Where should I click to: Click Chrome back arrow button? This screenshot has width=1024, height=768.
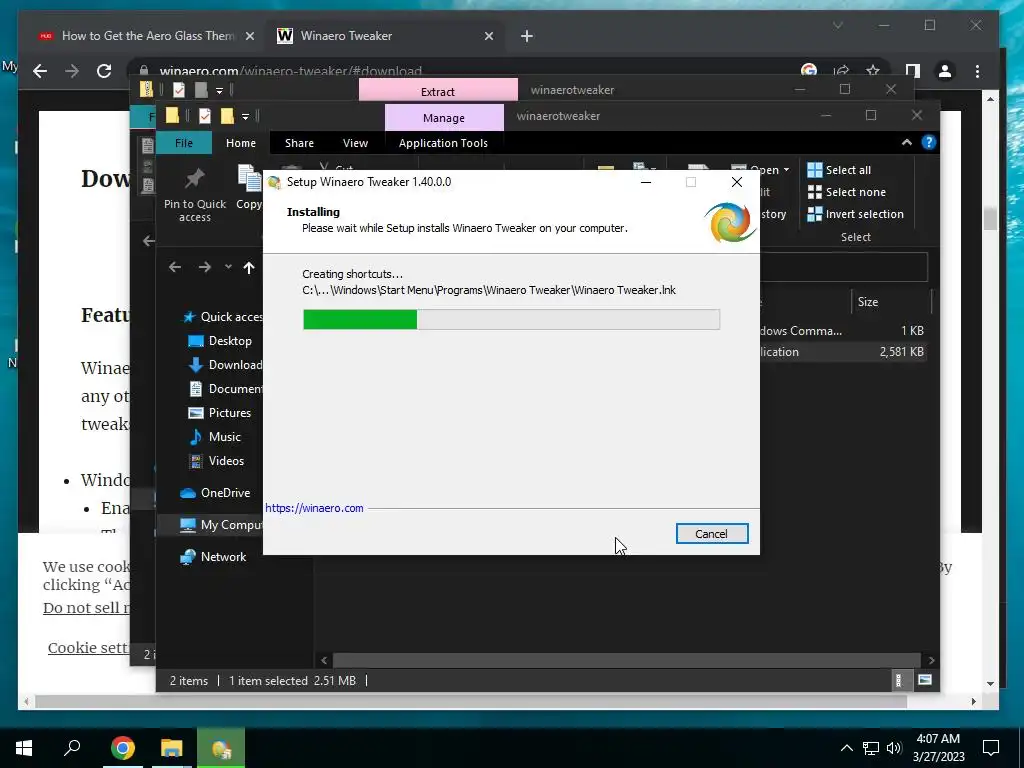40,71
